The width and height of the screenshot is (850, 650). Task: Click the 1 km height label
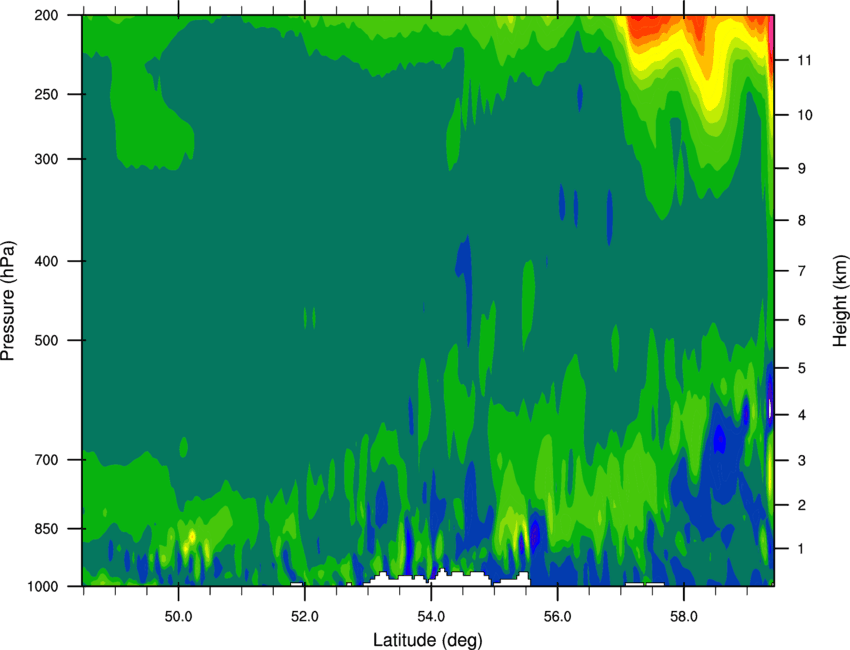(801, 549)
